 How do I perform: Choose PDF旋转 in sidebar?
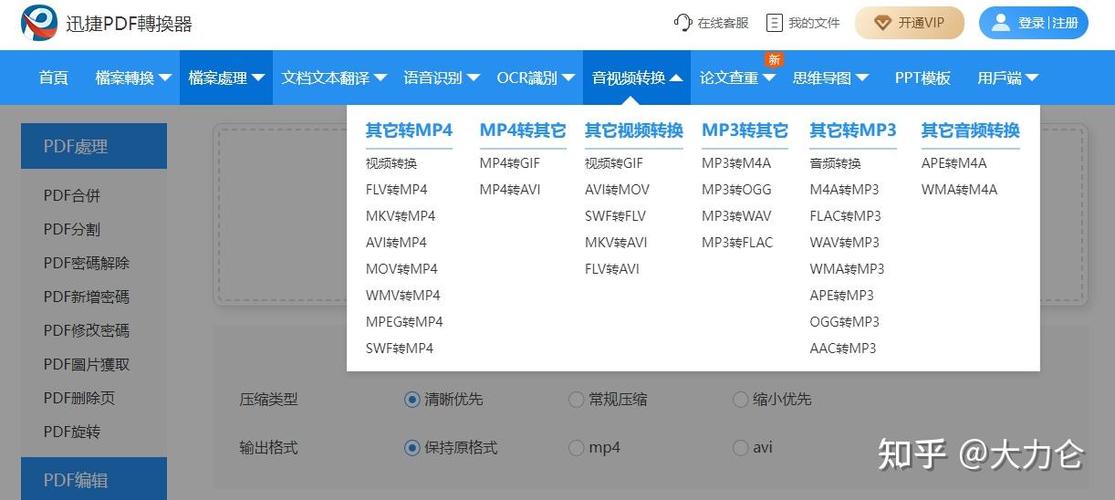(x=72, y=432)
